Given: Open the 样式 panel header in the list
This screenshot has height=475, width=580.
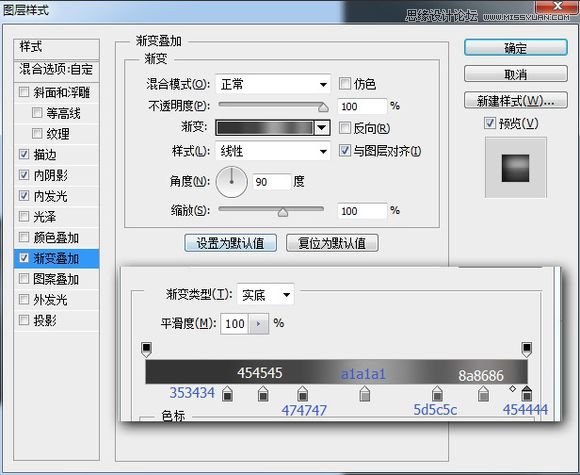Looking at the screenshot, I should 56,48.
